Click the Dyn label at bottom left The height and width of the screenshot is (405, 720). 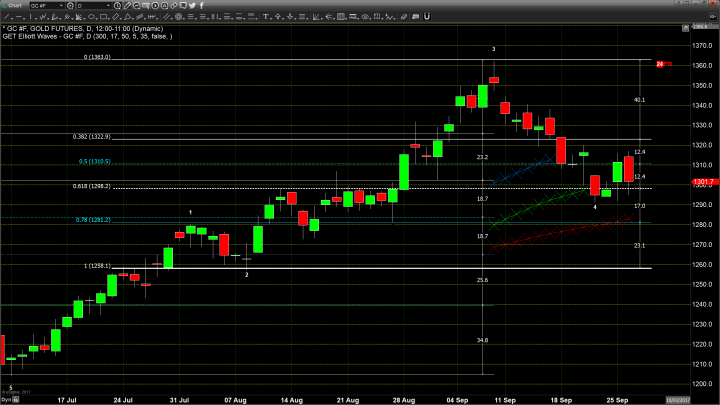click(6, 400)
